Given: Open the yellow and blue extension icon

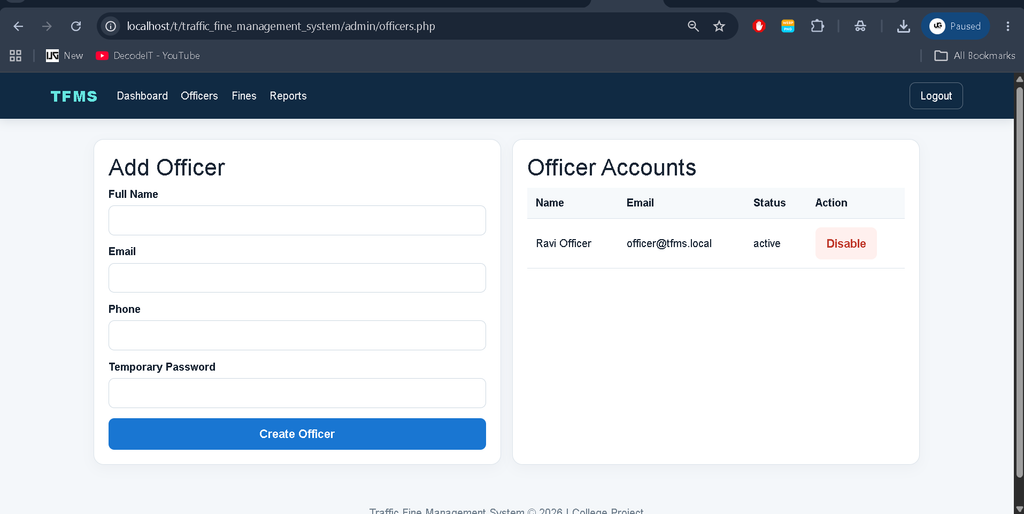Looking at the screenshot, I should click(788, 26).
